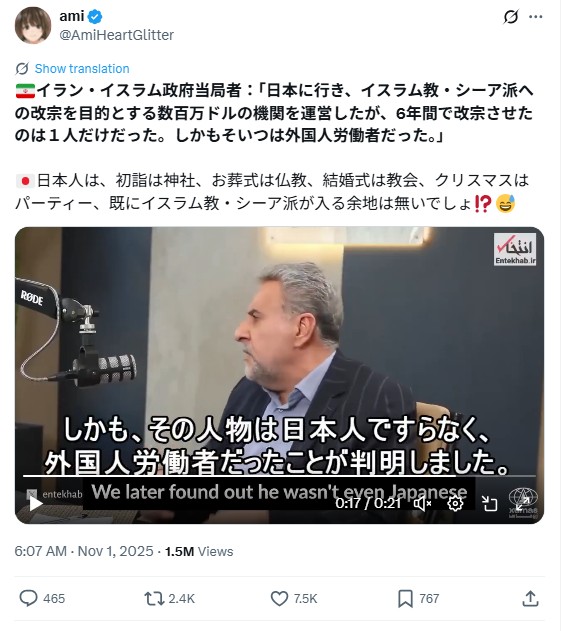Click the video progress bar

[x=279, y=476]
